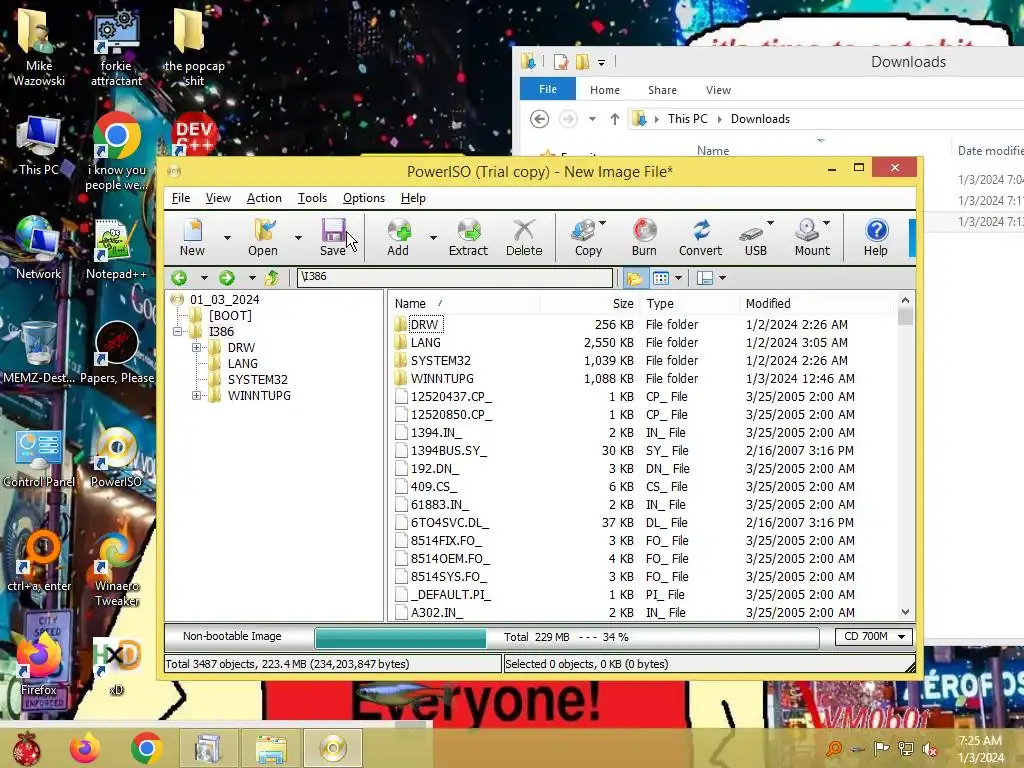Click the Open toolbar icon
Viewport: 1024px width, 768px height.
tap(263, 237)
